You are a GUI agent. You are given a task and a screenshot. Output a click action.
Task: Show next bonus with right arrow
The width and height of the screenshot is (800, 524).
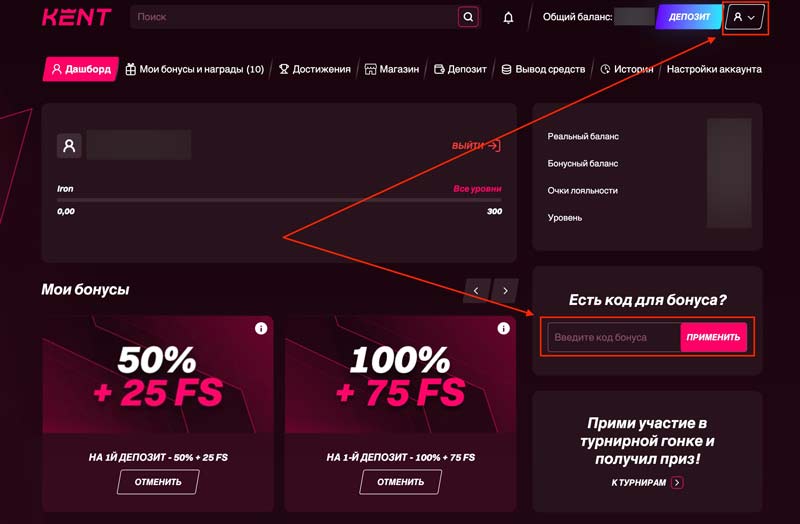tap(505, 290)
